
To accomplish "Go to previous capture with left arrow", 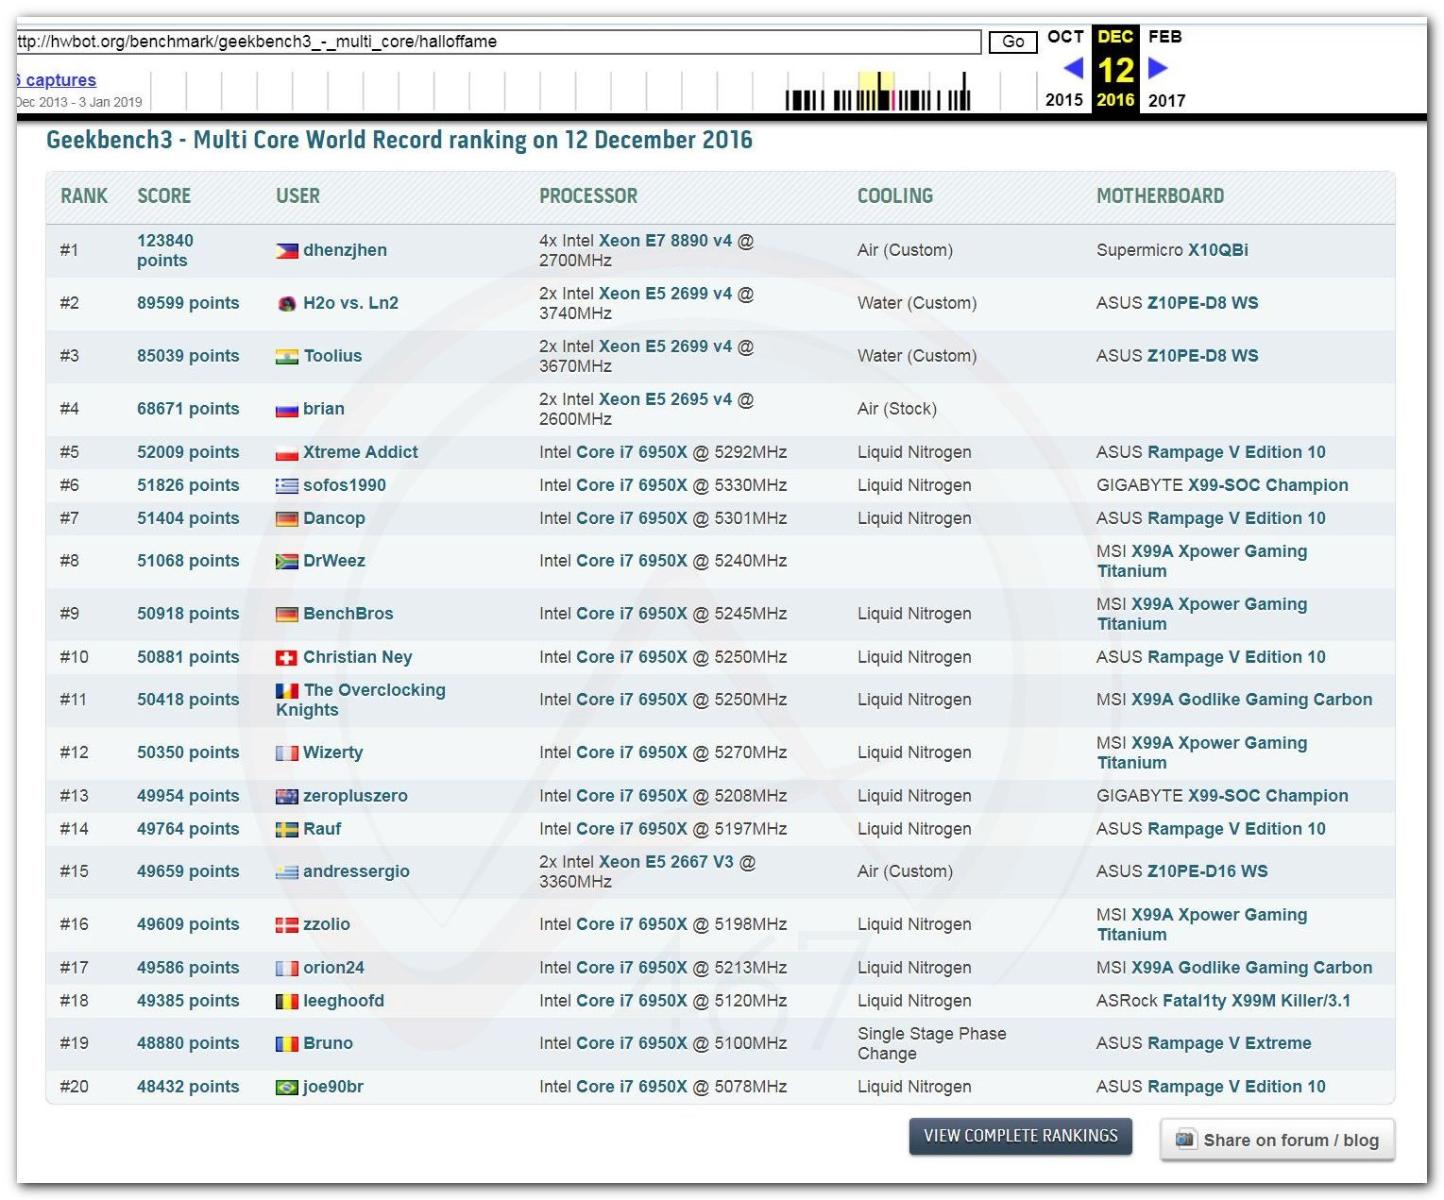I will 1073,68.
